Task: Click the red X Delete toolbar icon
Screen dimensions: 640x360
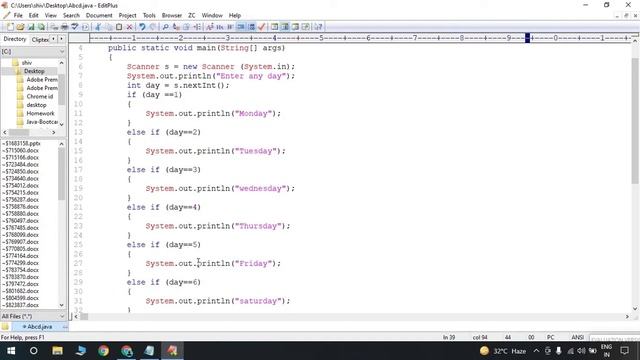Action: 129,27
